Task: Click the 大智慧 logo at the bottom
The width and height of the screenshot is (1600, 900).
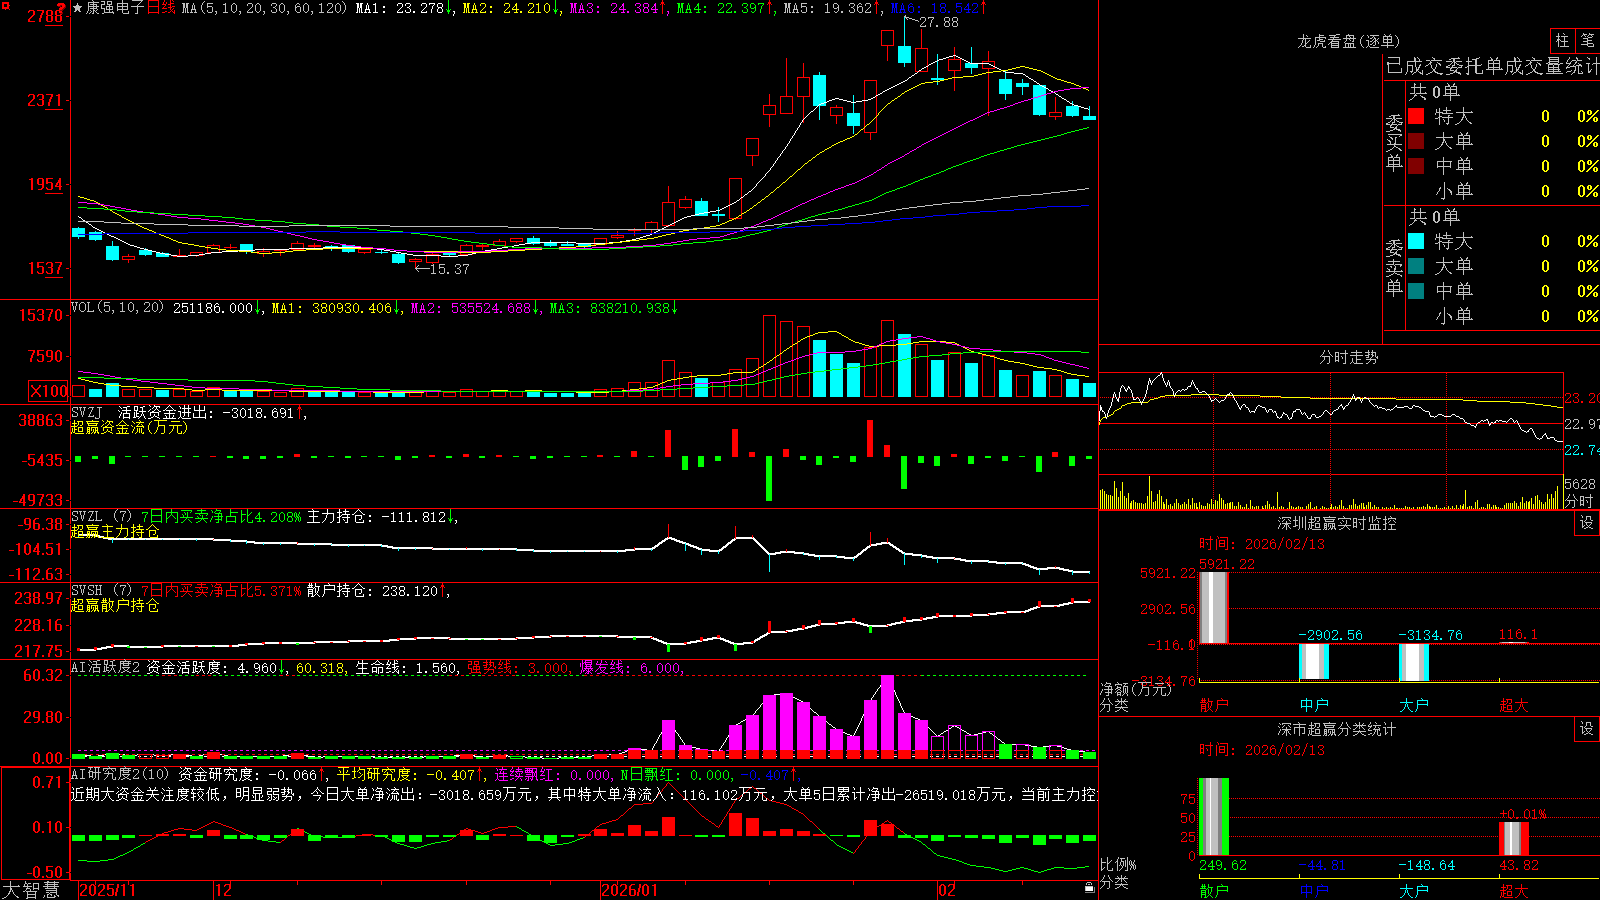Action: tap(31, 890)
